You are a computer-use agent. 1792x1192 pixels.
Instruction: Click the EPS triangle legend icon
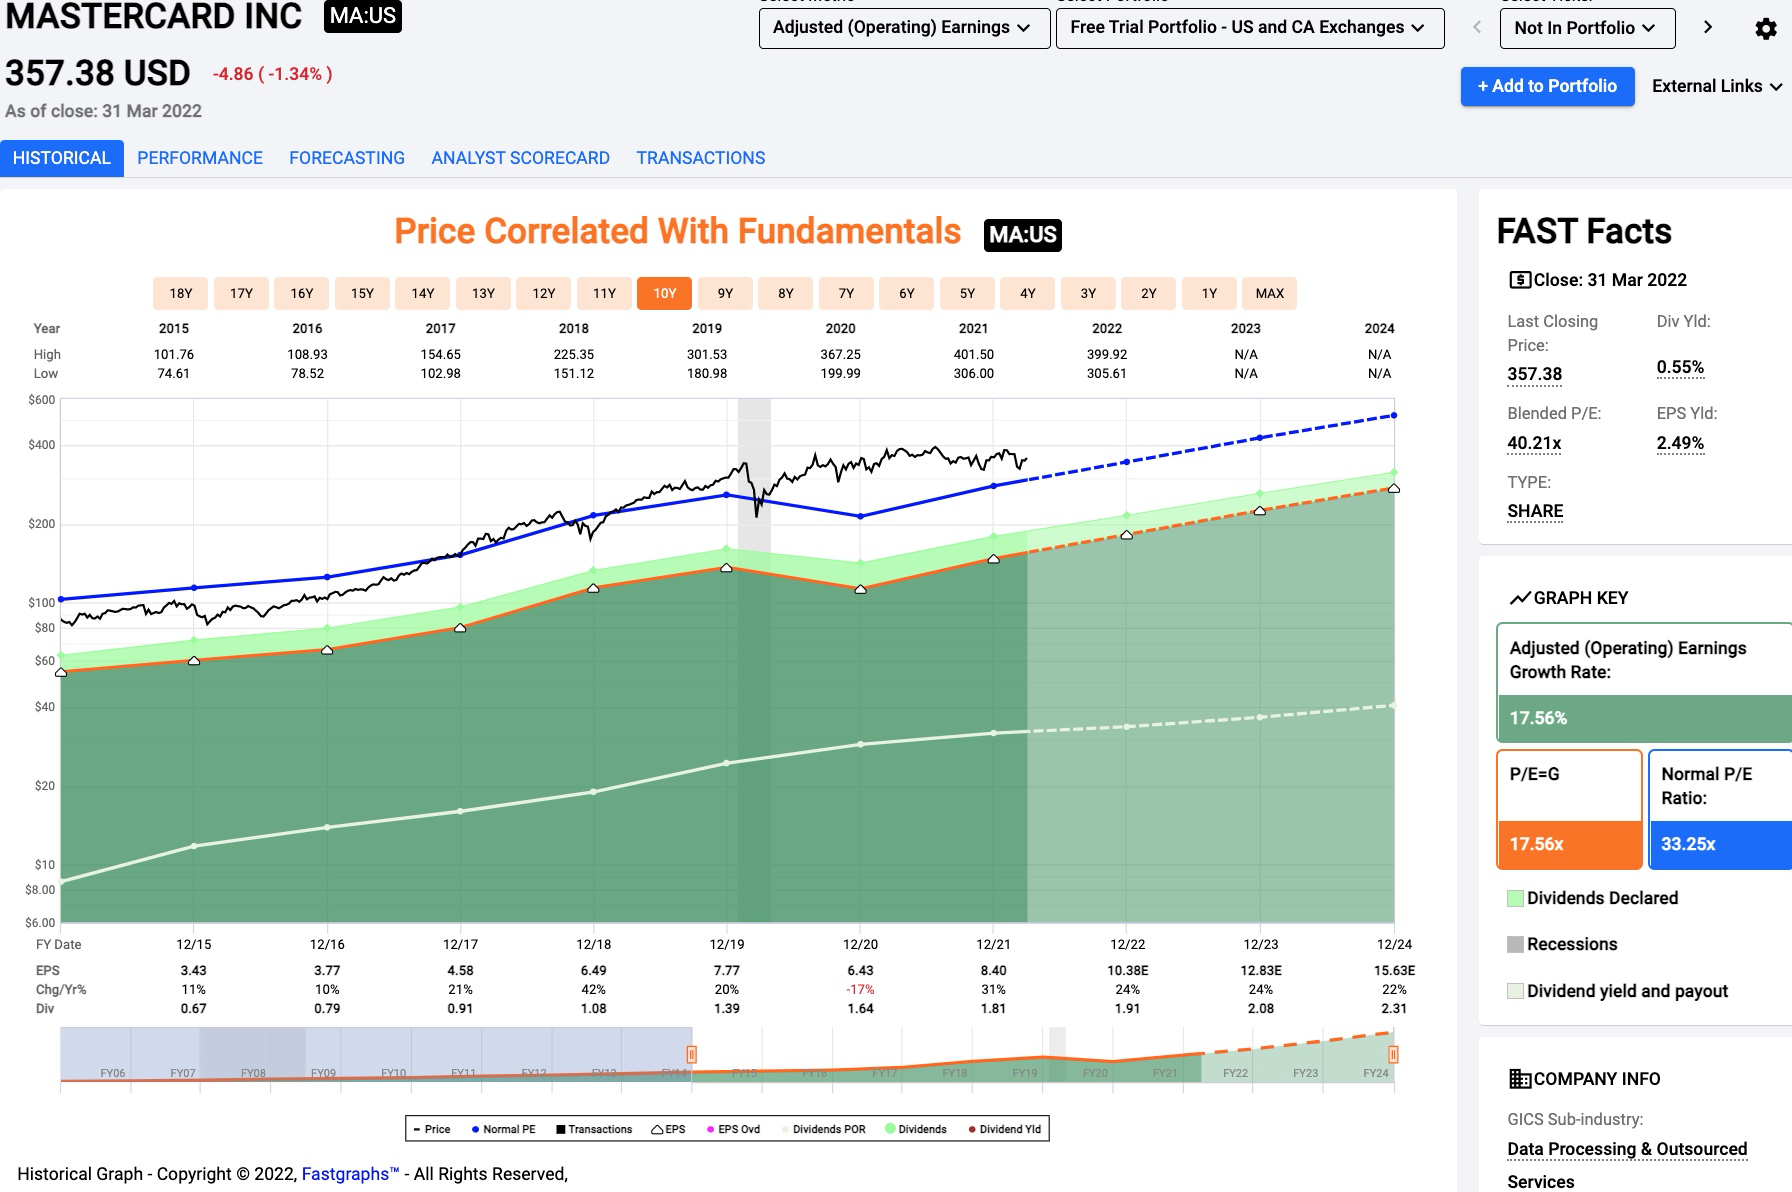pyautogui.click(x=657, y=1129)
